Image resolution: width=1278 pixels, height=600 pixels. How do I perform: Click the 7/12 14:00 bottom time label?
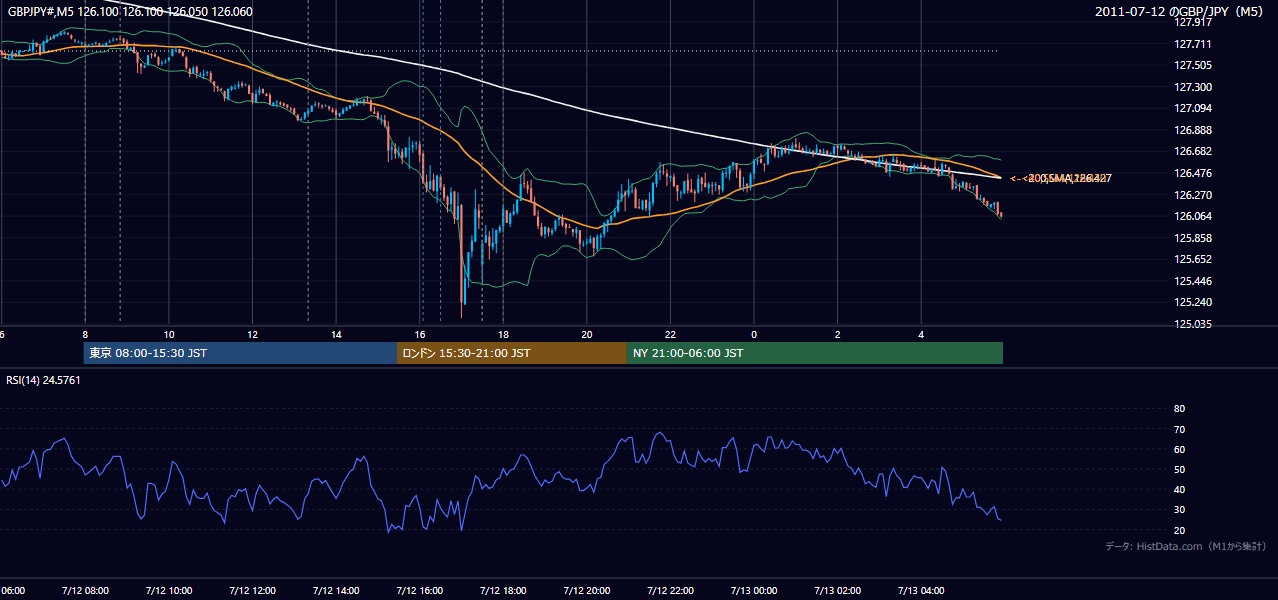click(336, 590)
